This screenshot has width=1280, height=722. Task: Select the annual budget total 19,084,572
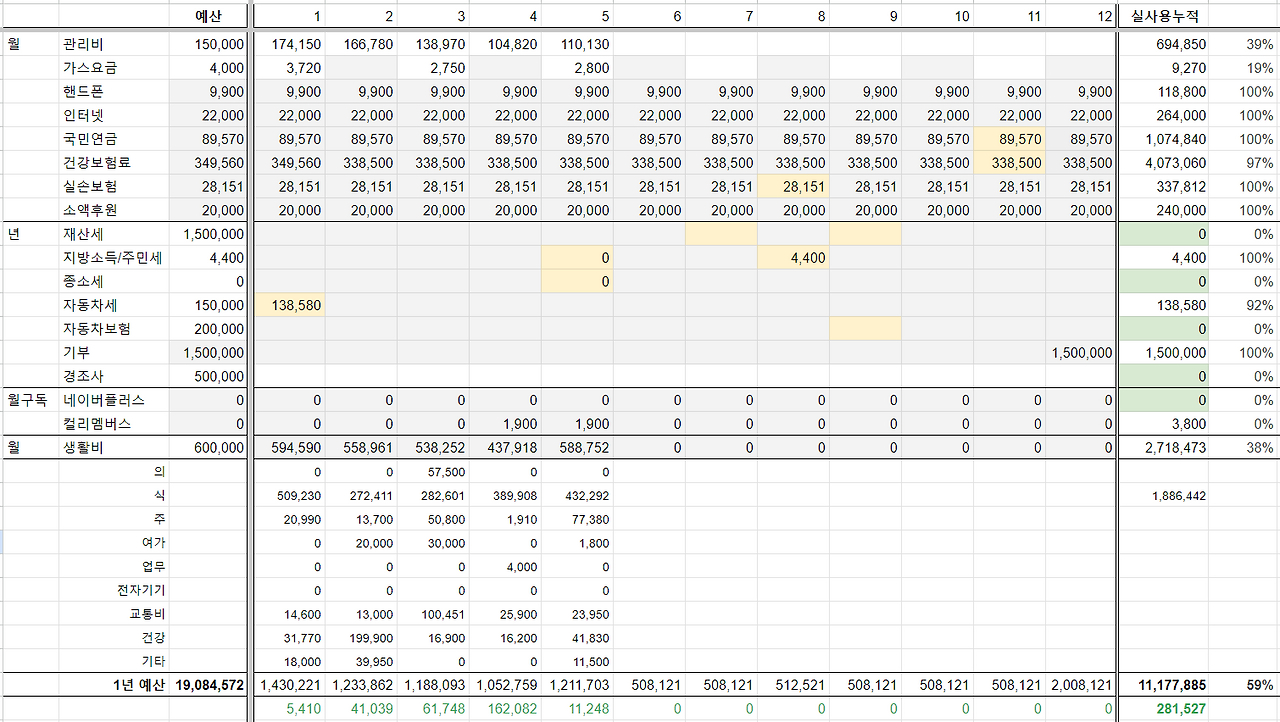(x=209, y=685)
